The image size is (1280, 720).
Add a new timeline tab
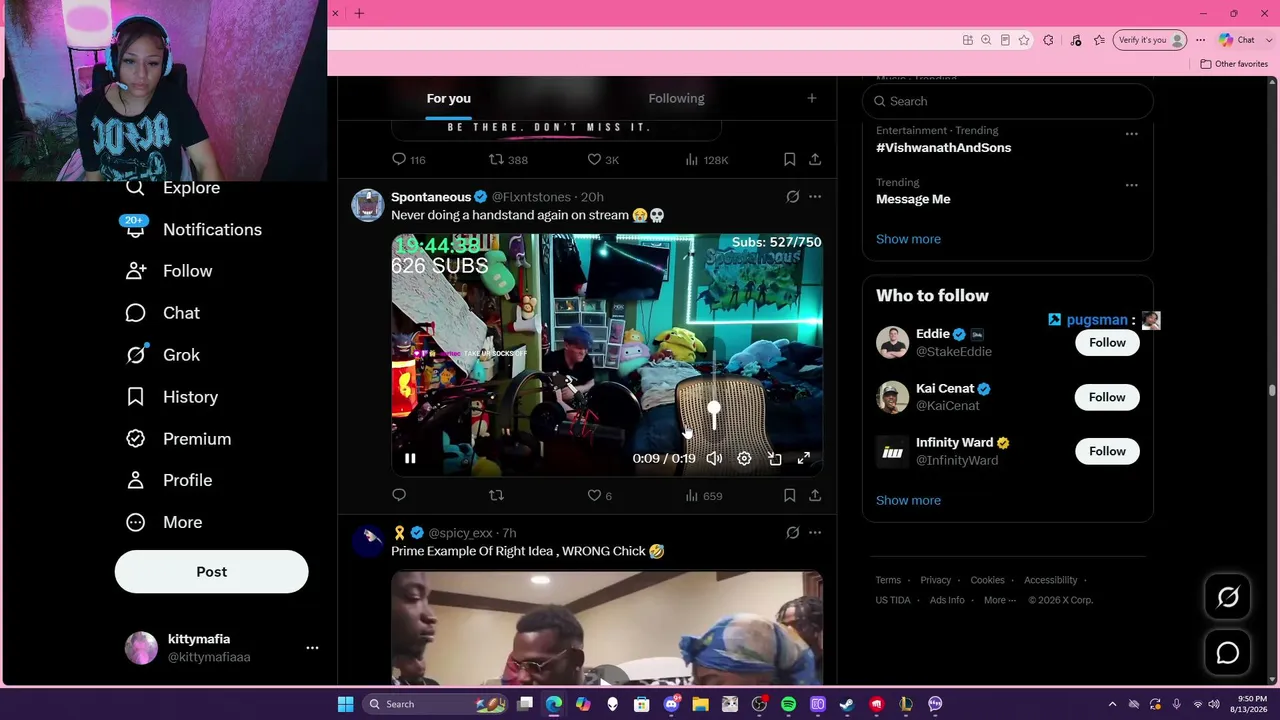click(x=812, y=98)
